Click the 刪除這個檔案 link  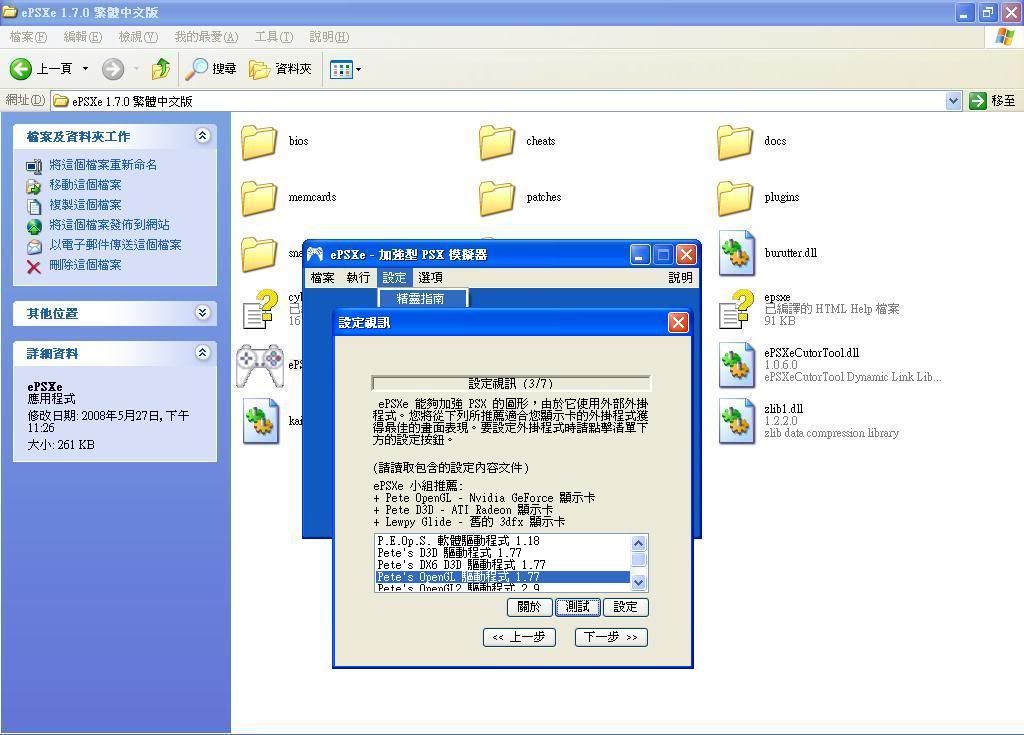click(x=86, y=265)
